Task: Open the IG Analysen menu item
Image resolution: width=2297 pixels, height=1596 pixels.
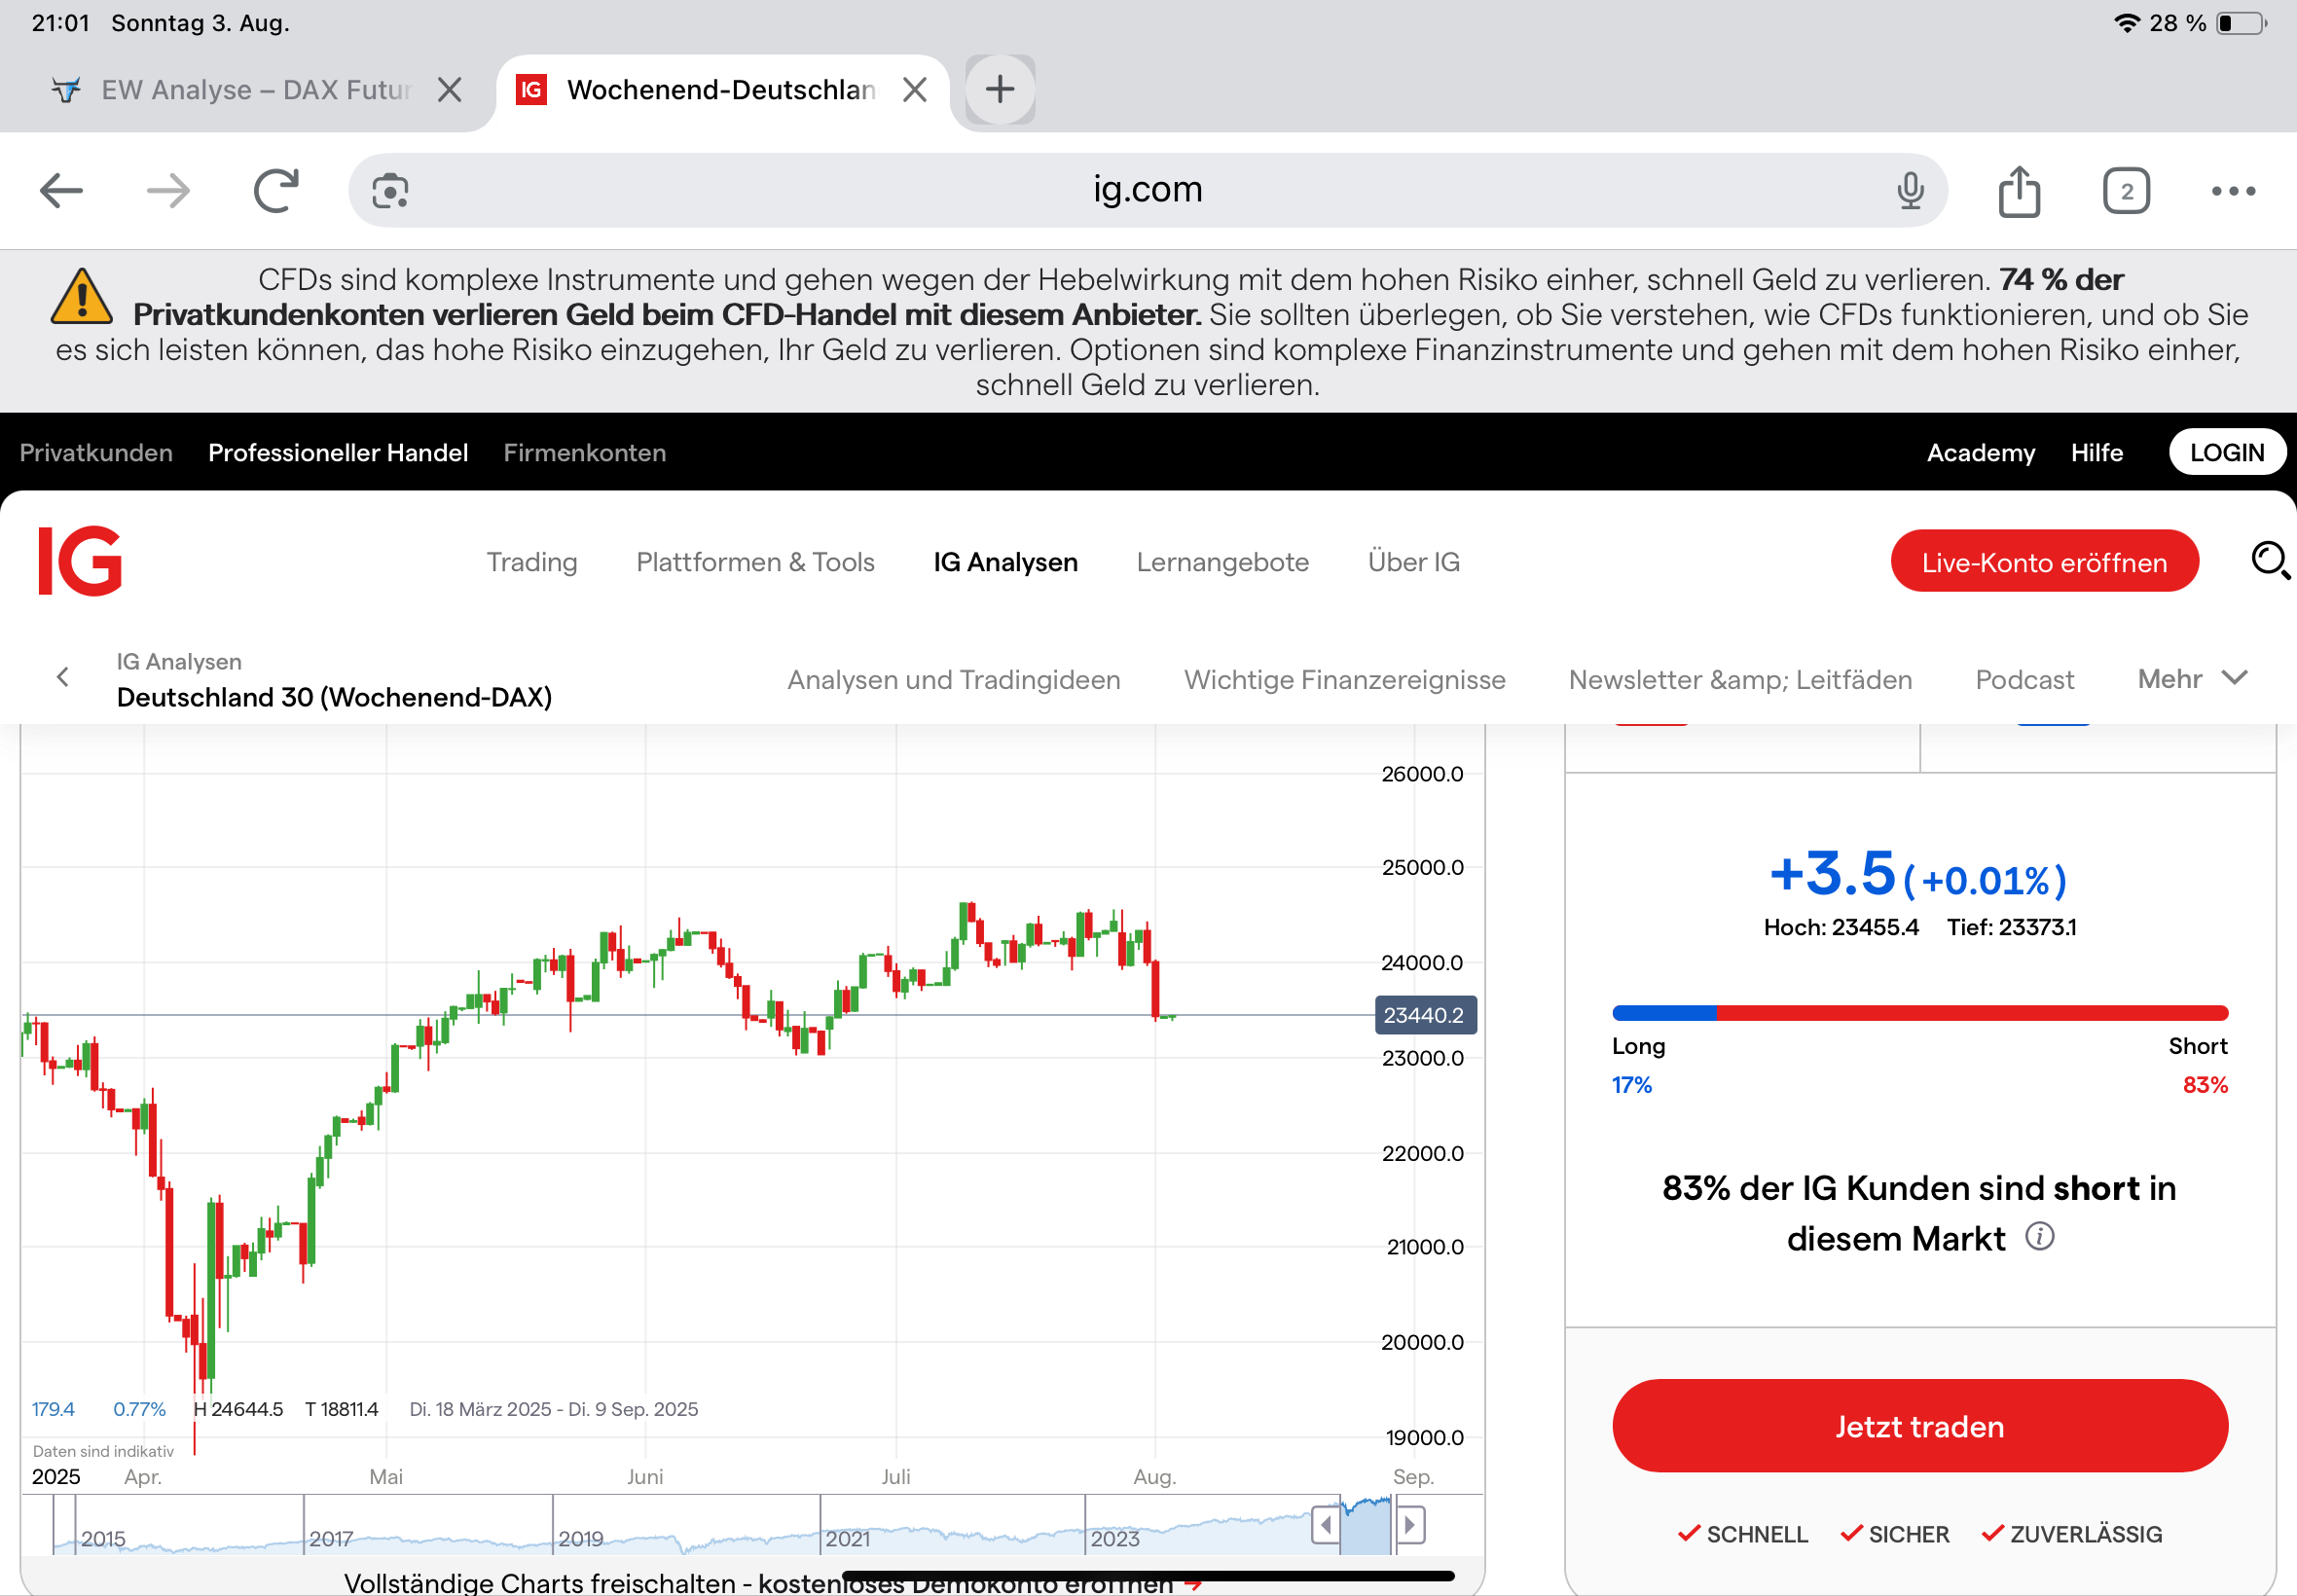Action: pos(1005,562)
